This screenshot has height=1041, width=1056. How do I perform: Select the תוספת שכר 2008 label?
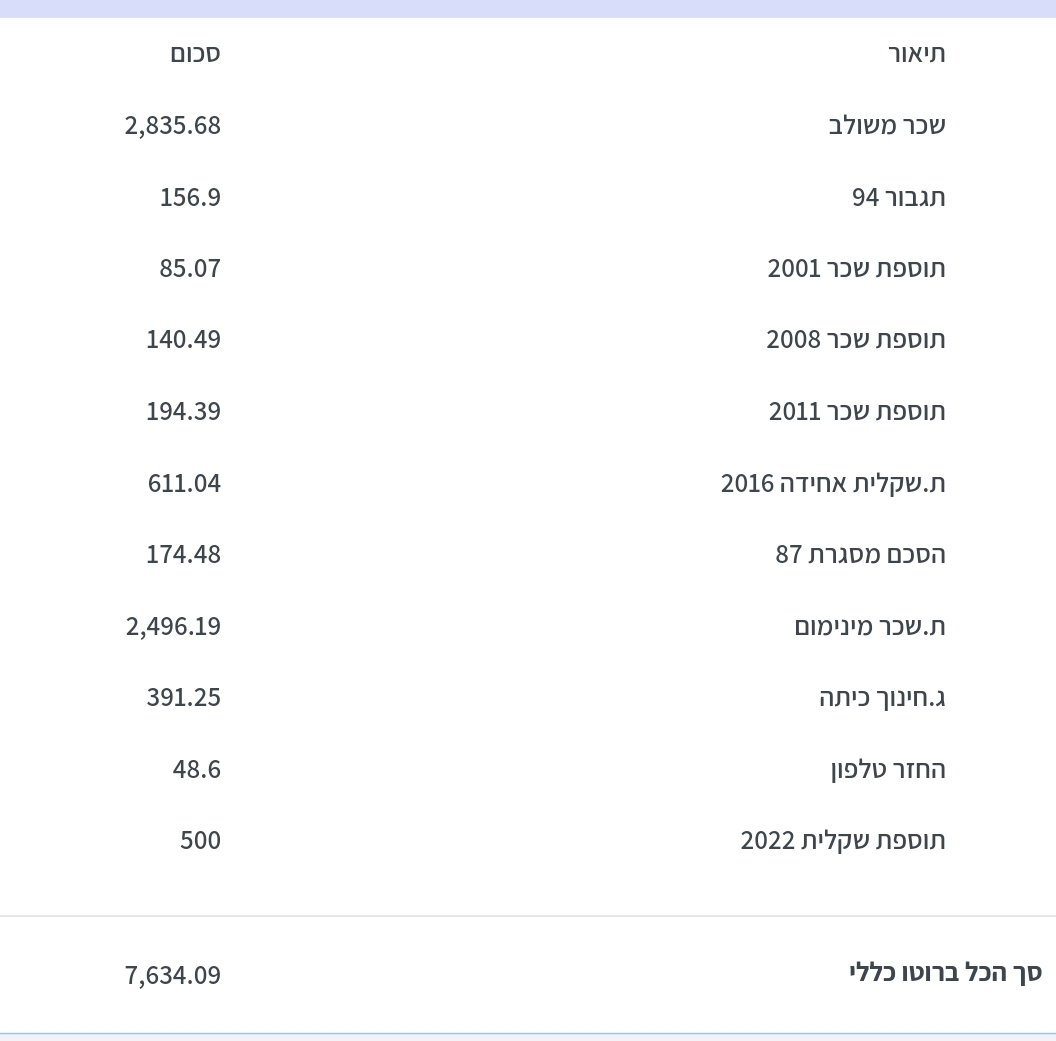click(x=855, y=339)
